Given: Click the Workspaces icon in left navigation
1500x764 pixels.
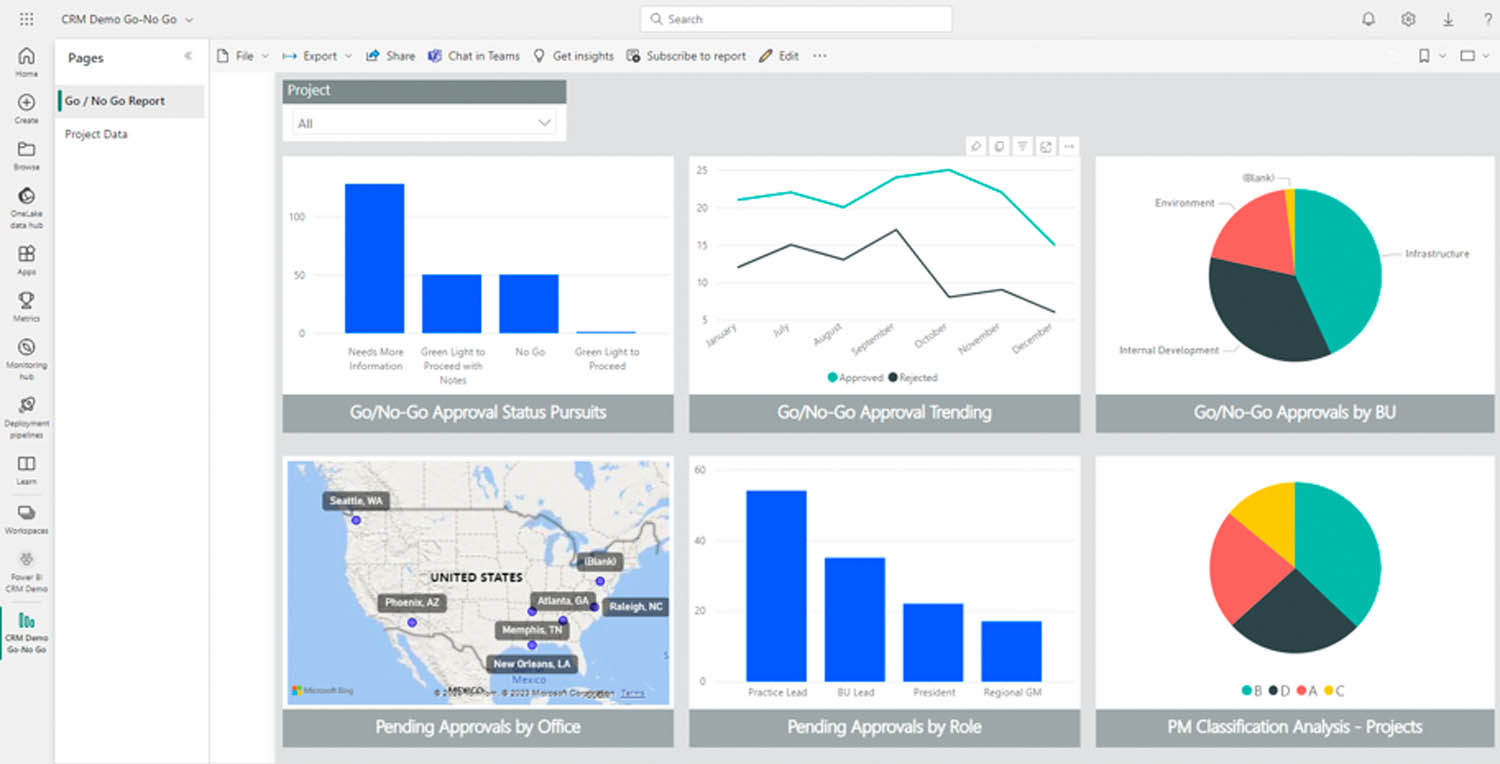Looking at the screenshot, I should [x=27, y=513].
